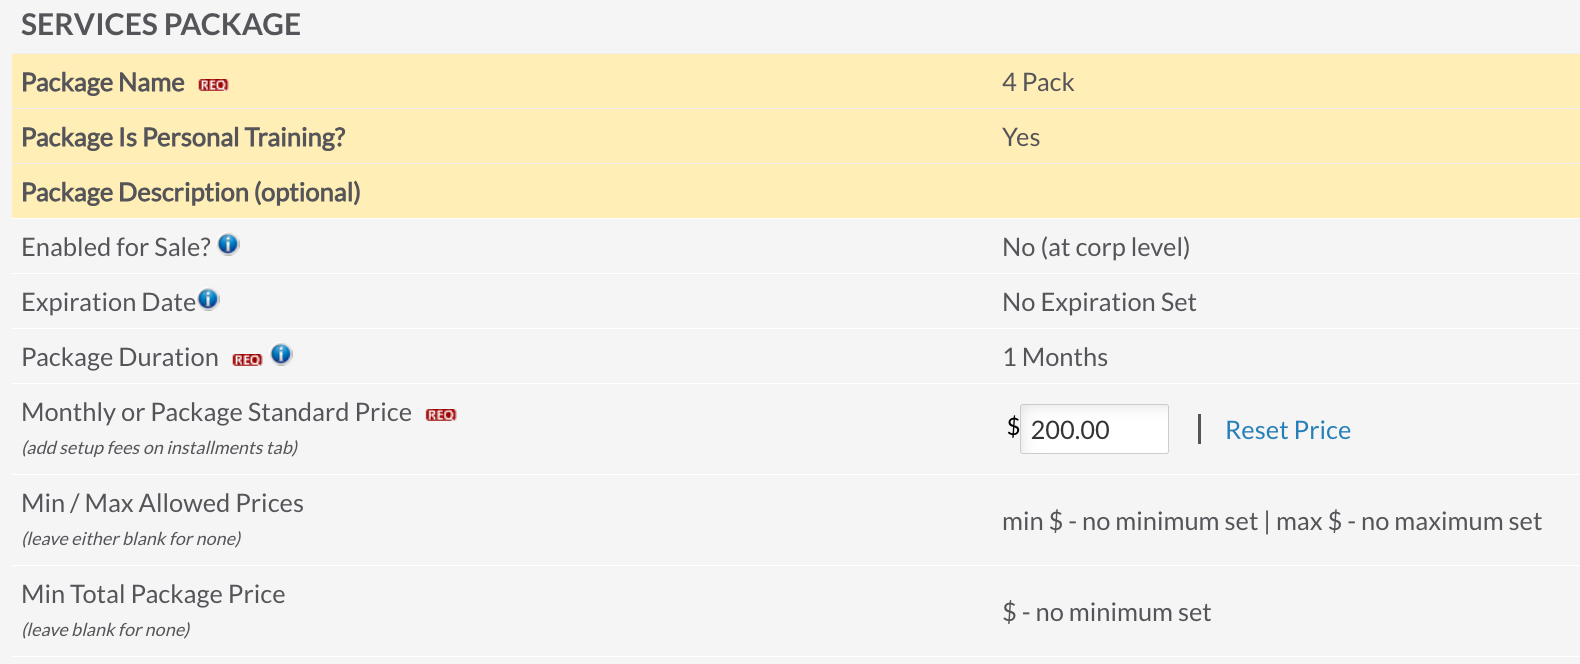This screenshot has height=664, width=1580.
Task: Open the info tooltip next to Expiration Date
Action: point(208,299)
